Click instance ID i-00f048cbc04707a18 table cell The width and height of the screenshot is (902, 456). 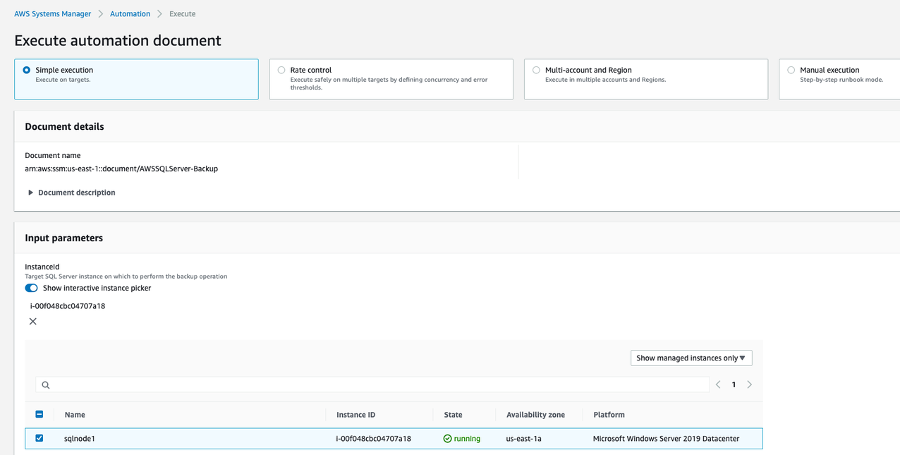click(373, 439)
